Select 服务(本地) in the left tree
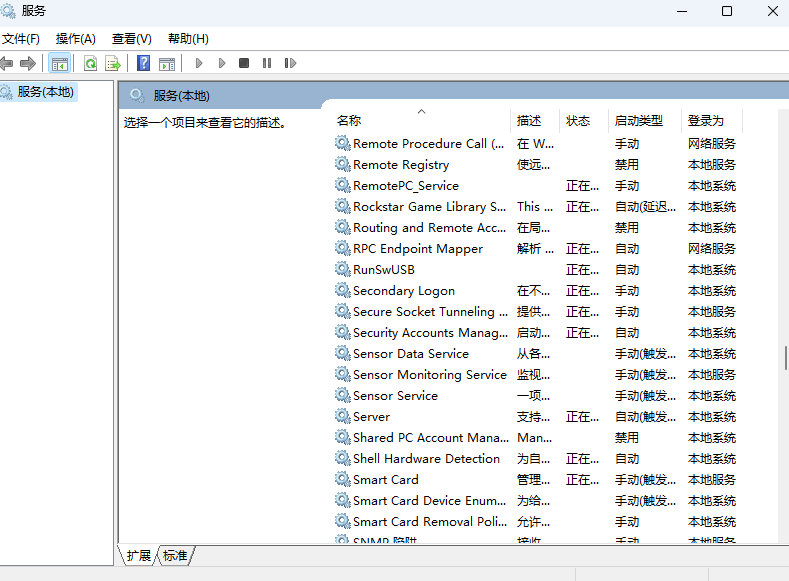 pyautogui.click(x=45, y=92)
